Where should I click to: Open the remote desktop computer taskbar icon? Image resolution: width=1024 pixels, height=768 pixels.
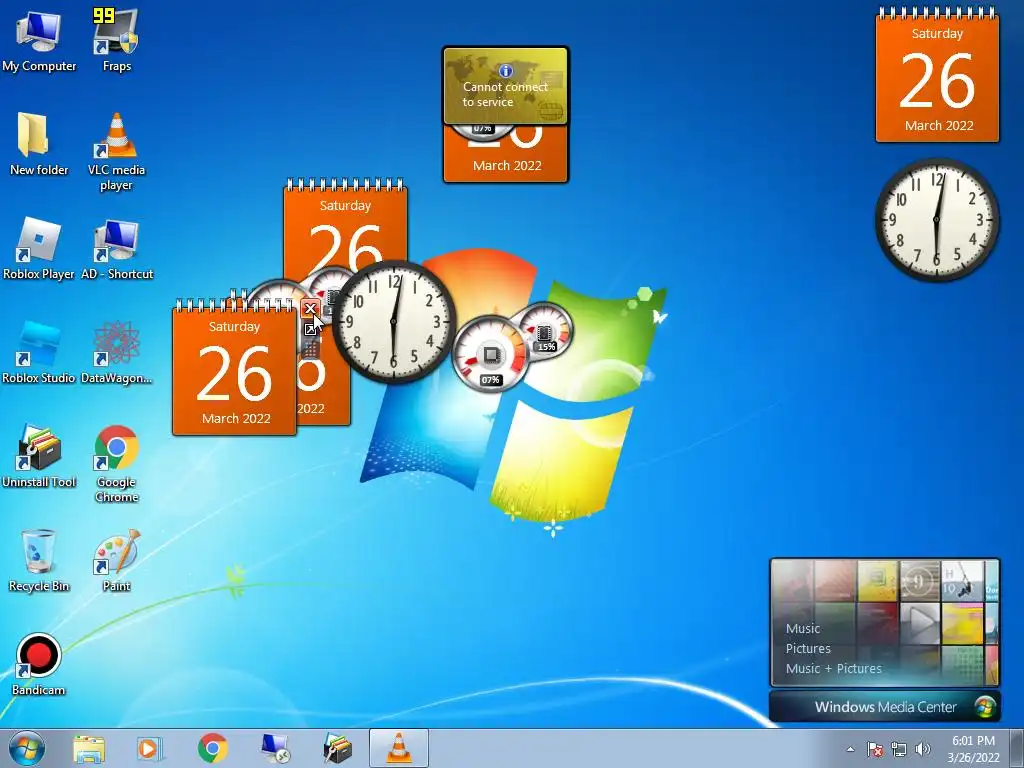point(275,748)
